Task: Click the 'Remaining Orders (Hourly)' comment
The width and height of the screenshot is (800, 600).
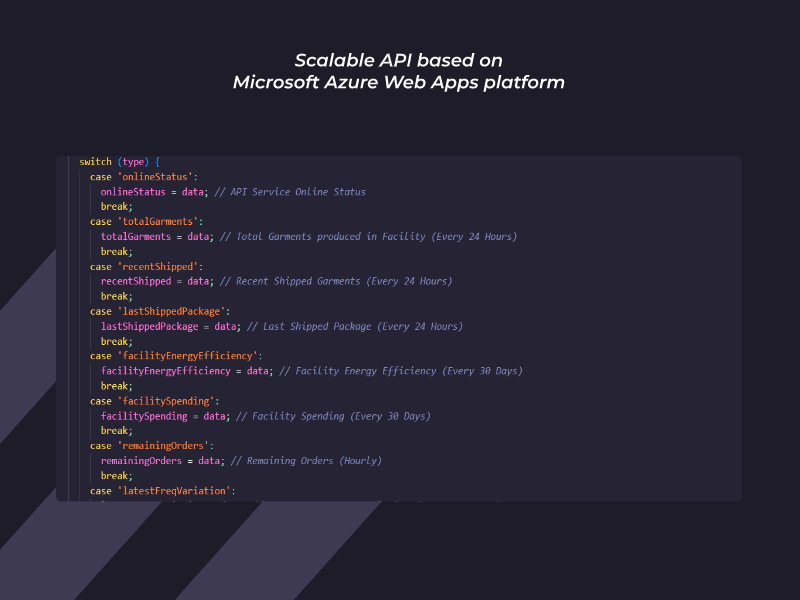Action: [x=306, y=461]
